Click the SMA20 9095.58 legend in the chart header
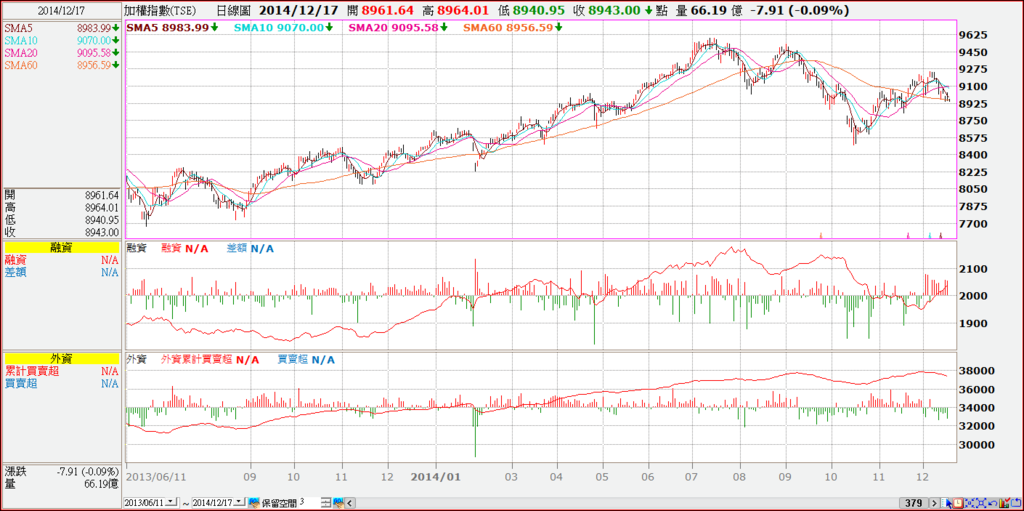 398,27
